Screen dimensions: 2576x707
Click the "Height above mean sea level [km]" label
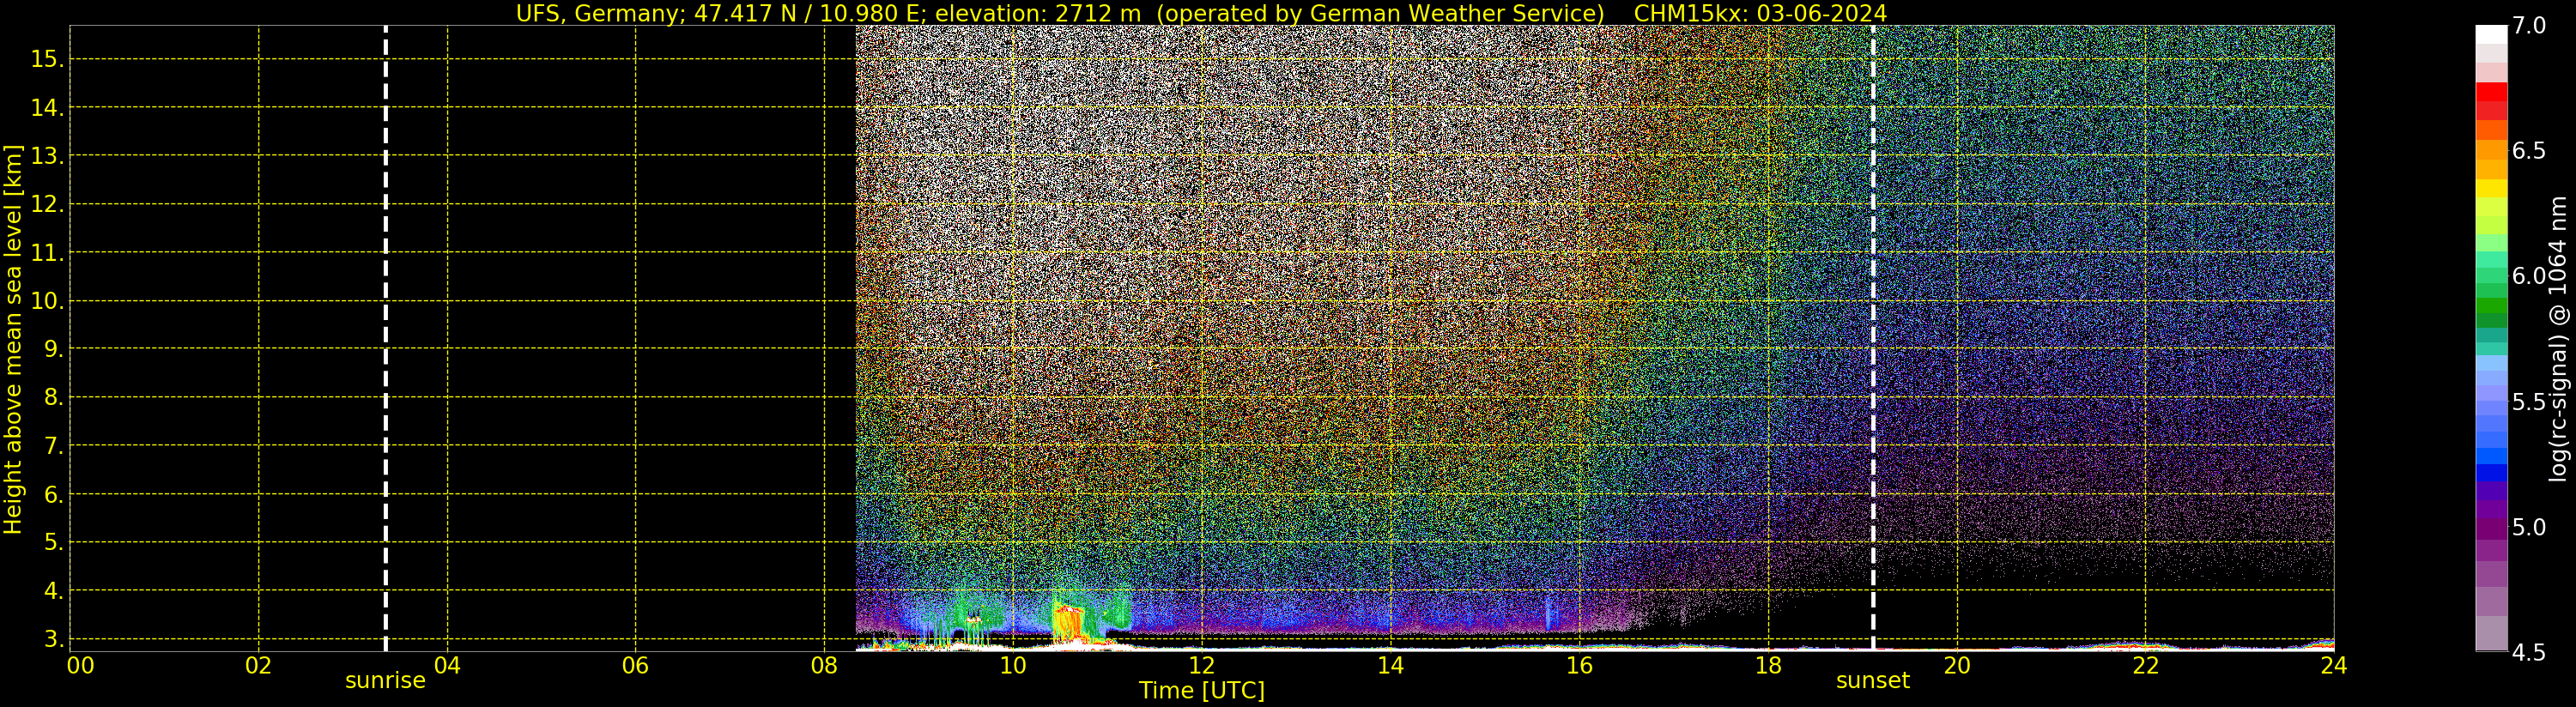[x=13, y=339]
